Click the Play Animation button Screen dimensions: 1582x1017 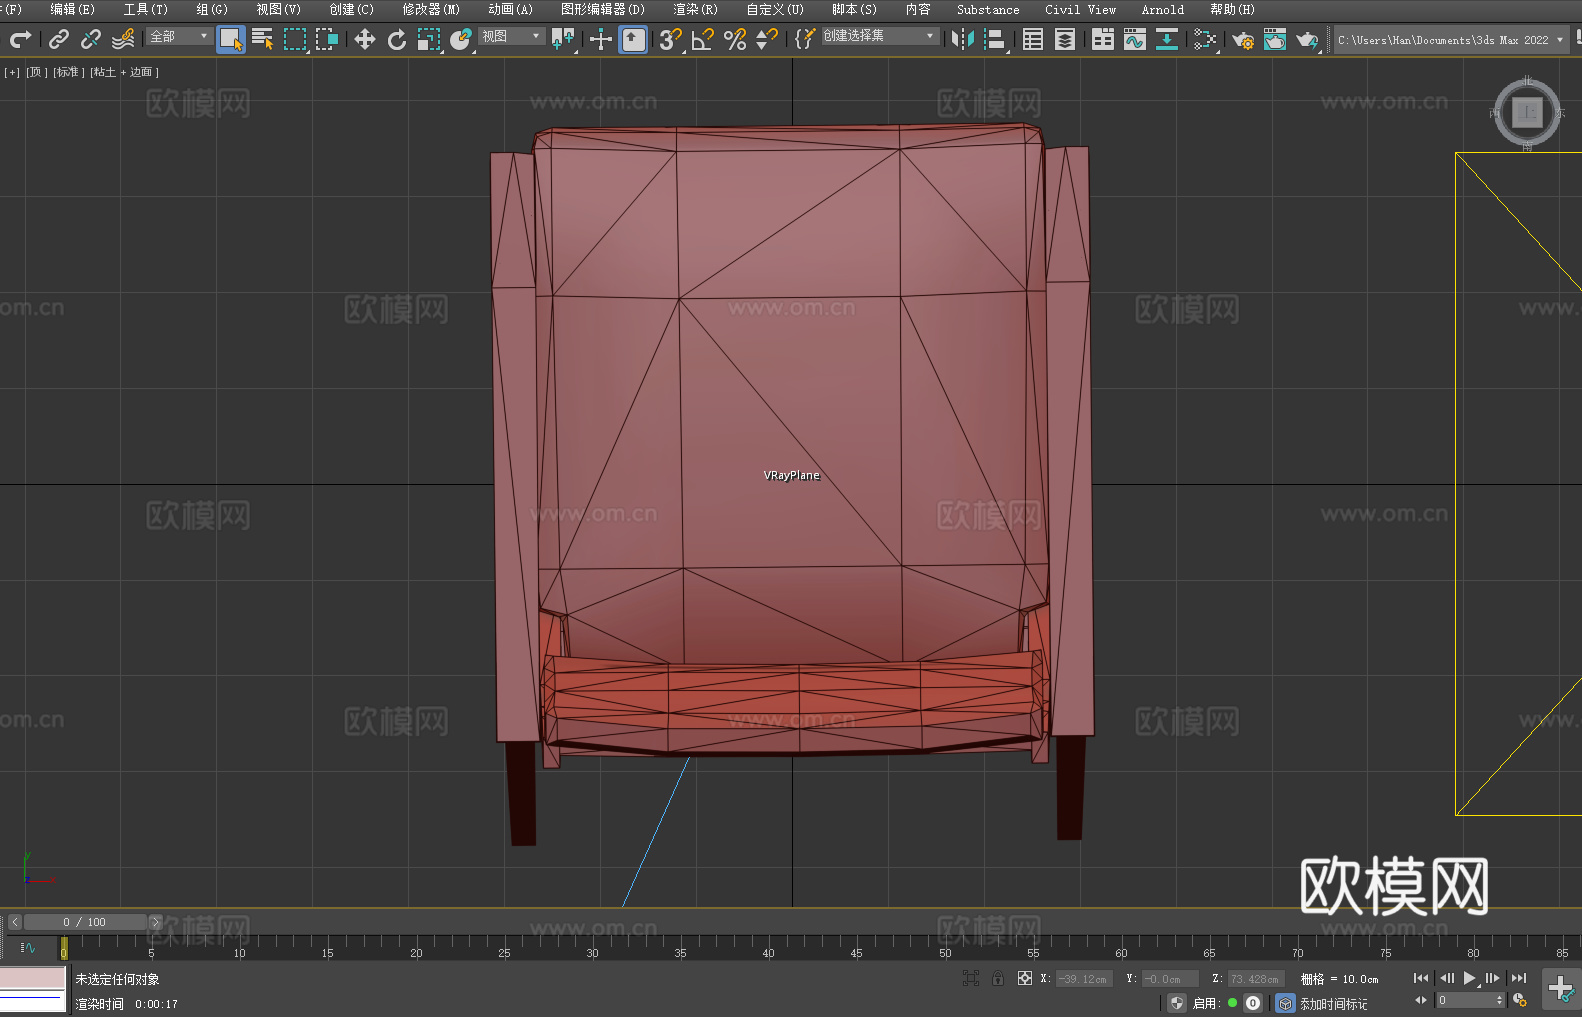coord(1470,978)
